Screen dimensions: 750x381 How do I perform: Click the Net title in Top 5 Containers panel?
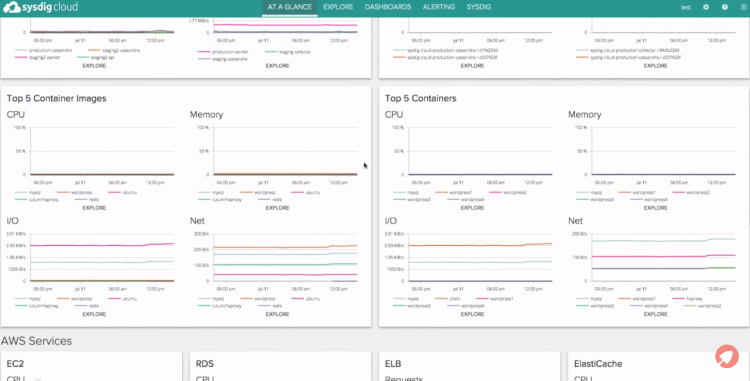(x=575, y=221)
